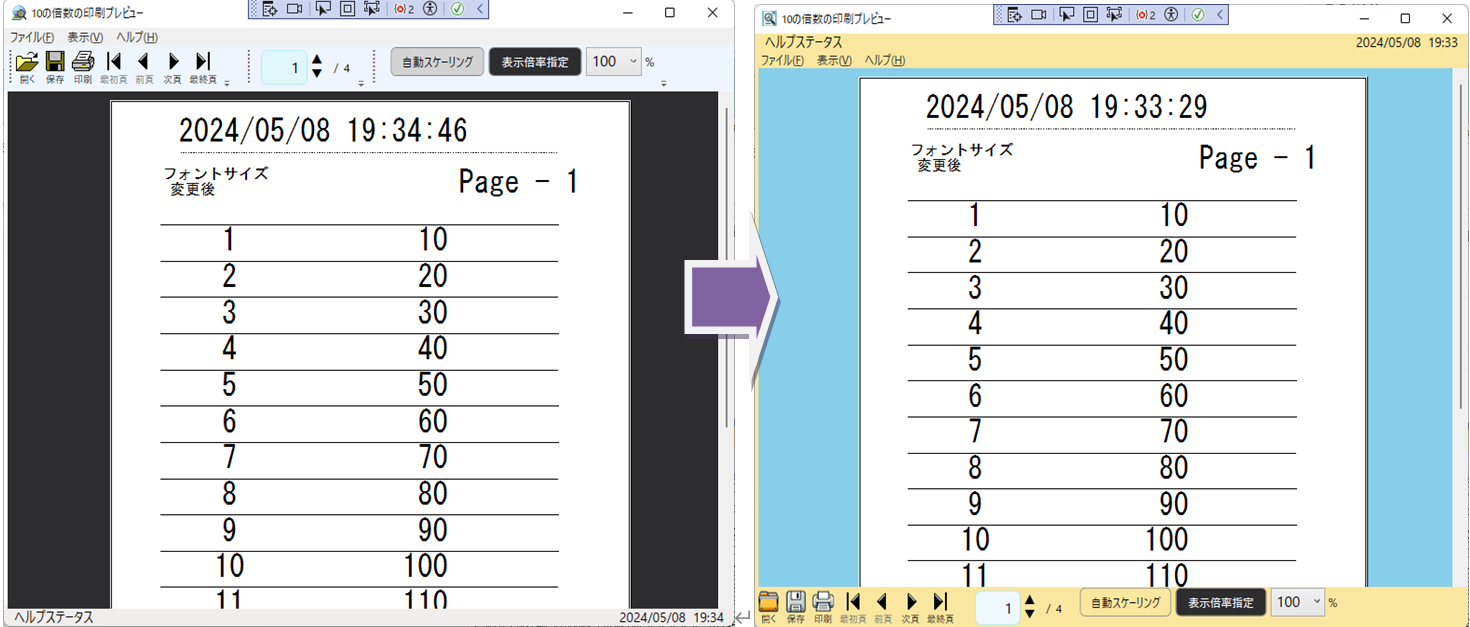Open 表示(V) menu in the right window
1470x627 pixels.
(x=833, y=61)
